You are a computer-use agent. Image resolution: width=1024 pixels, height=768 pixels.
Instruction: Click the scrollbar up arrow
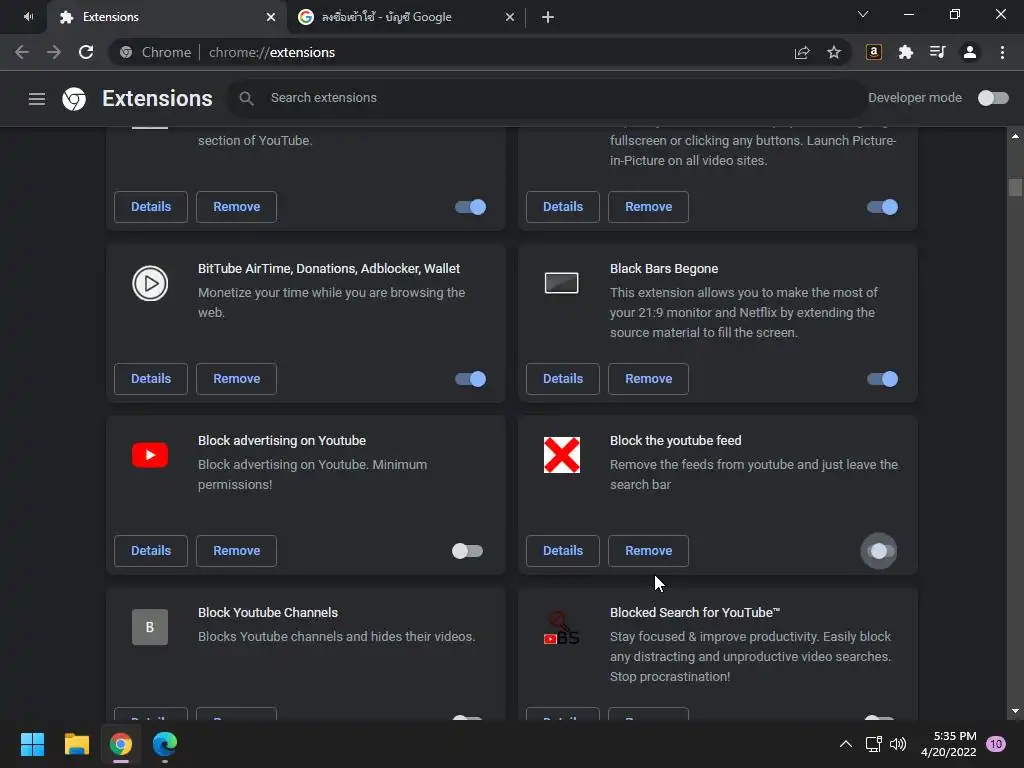pyautogui.click(x=1015, y=136)
